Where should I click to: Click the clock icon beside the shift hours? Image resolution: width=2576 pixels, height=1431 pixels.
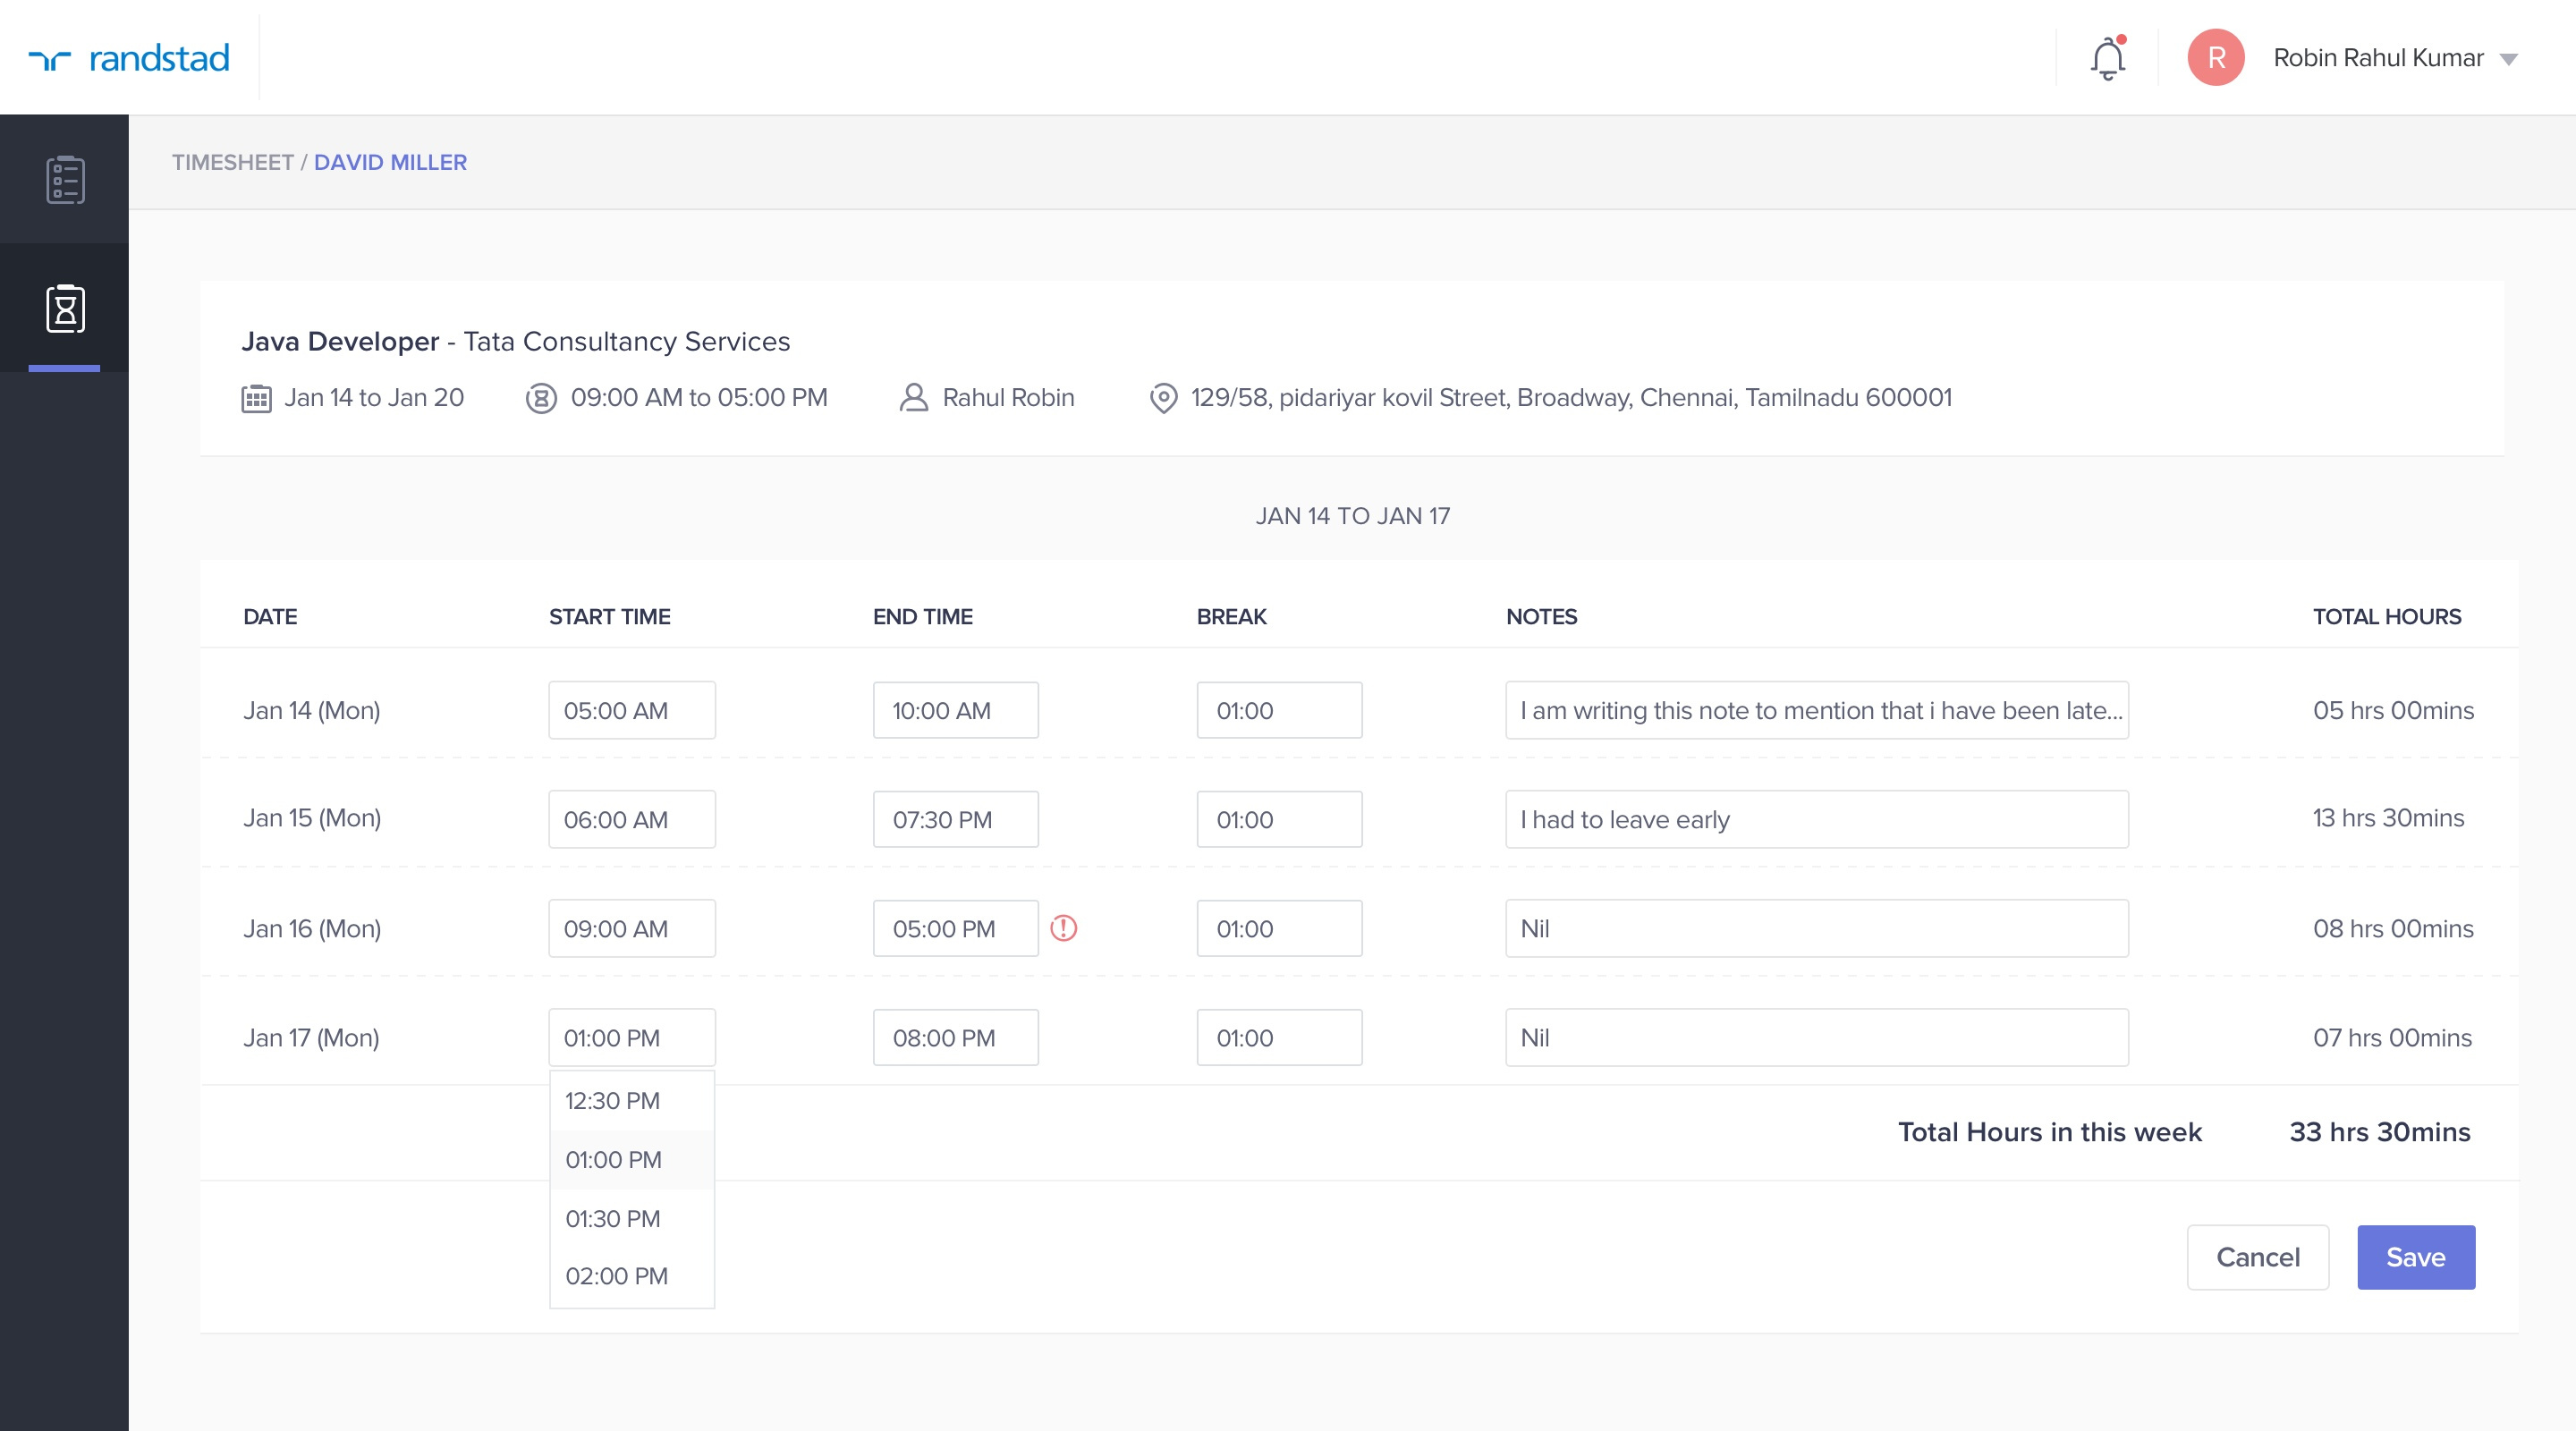coord(541,396)
